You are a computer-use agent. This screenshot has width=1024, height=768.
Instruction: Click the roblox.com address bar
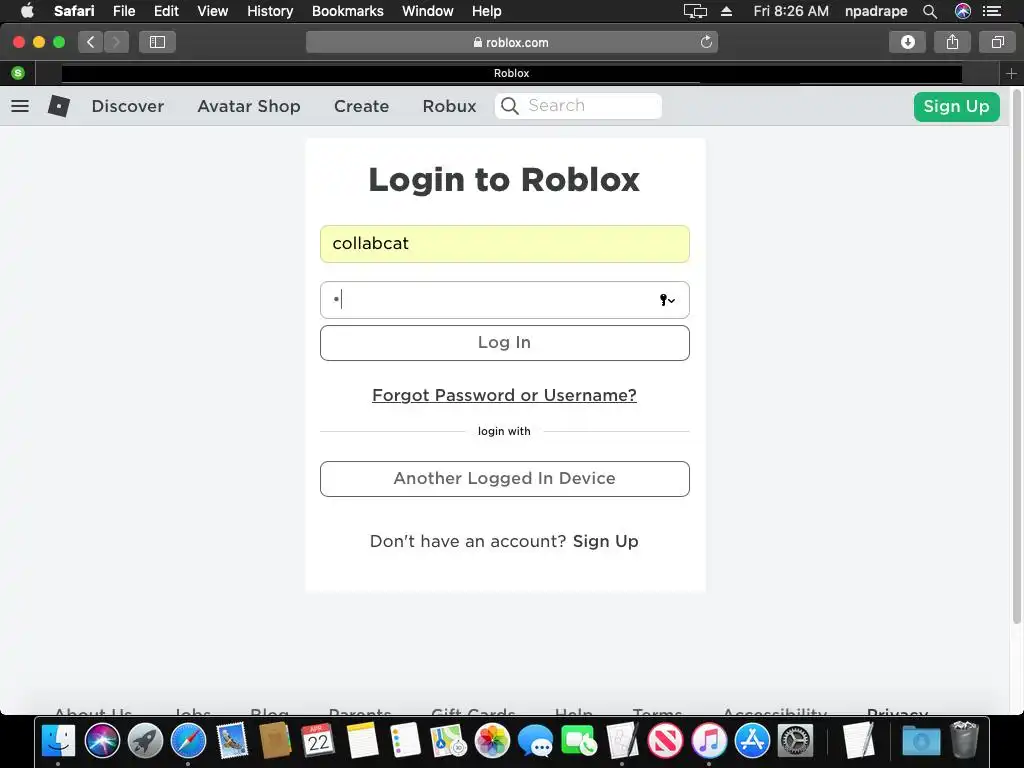tap(511, 42)
